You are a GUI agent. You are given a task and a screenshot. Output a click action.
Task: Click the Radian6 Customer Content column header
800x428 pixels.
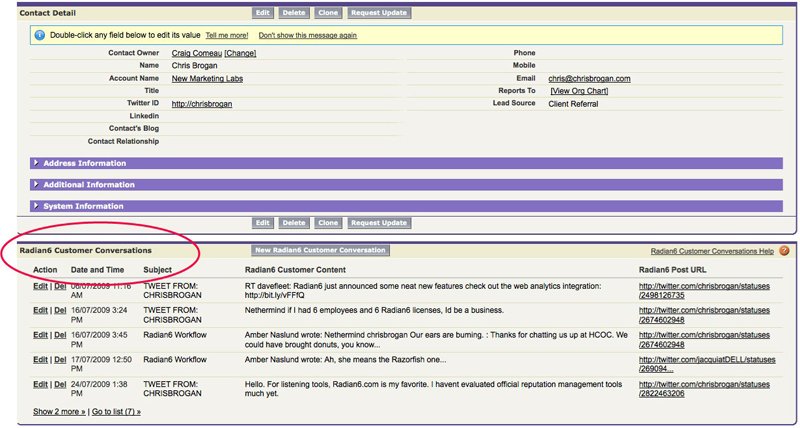coord(295,270)
